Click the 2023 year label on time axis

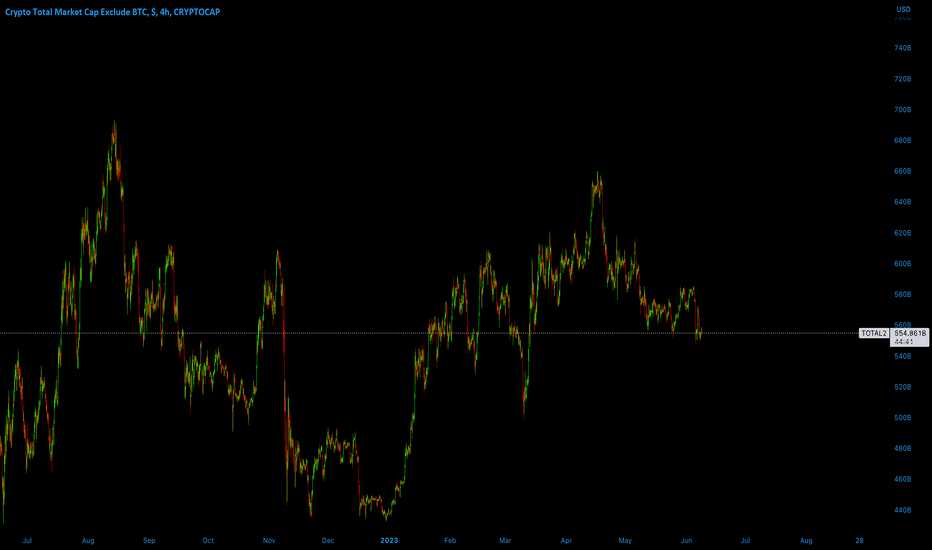tap(389, 540)
